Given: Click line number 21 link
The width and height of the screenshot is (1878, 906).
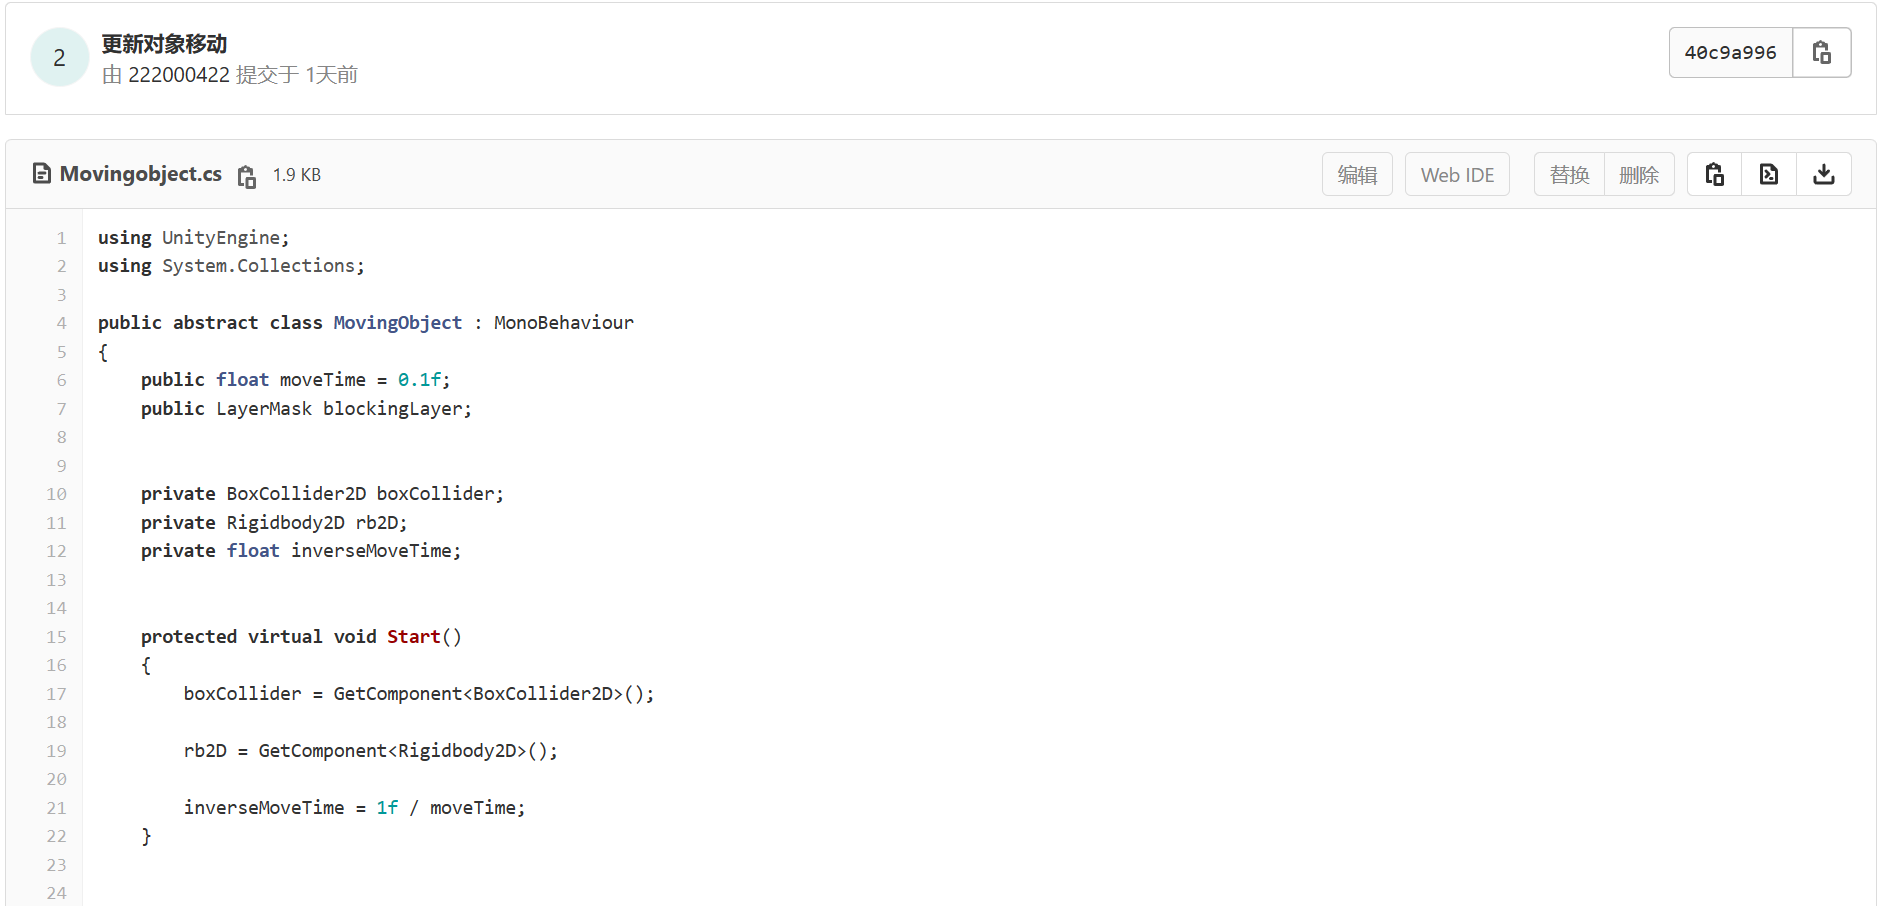Looking at the screenshot, I should (x=56, y=808).
